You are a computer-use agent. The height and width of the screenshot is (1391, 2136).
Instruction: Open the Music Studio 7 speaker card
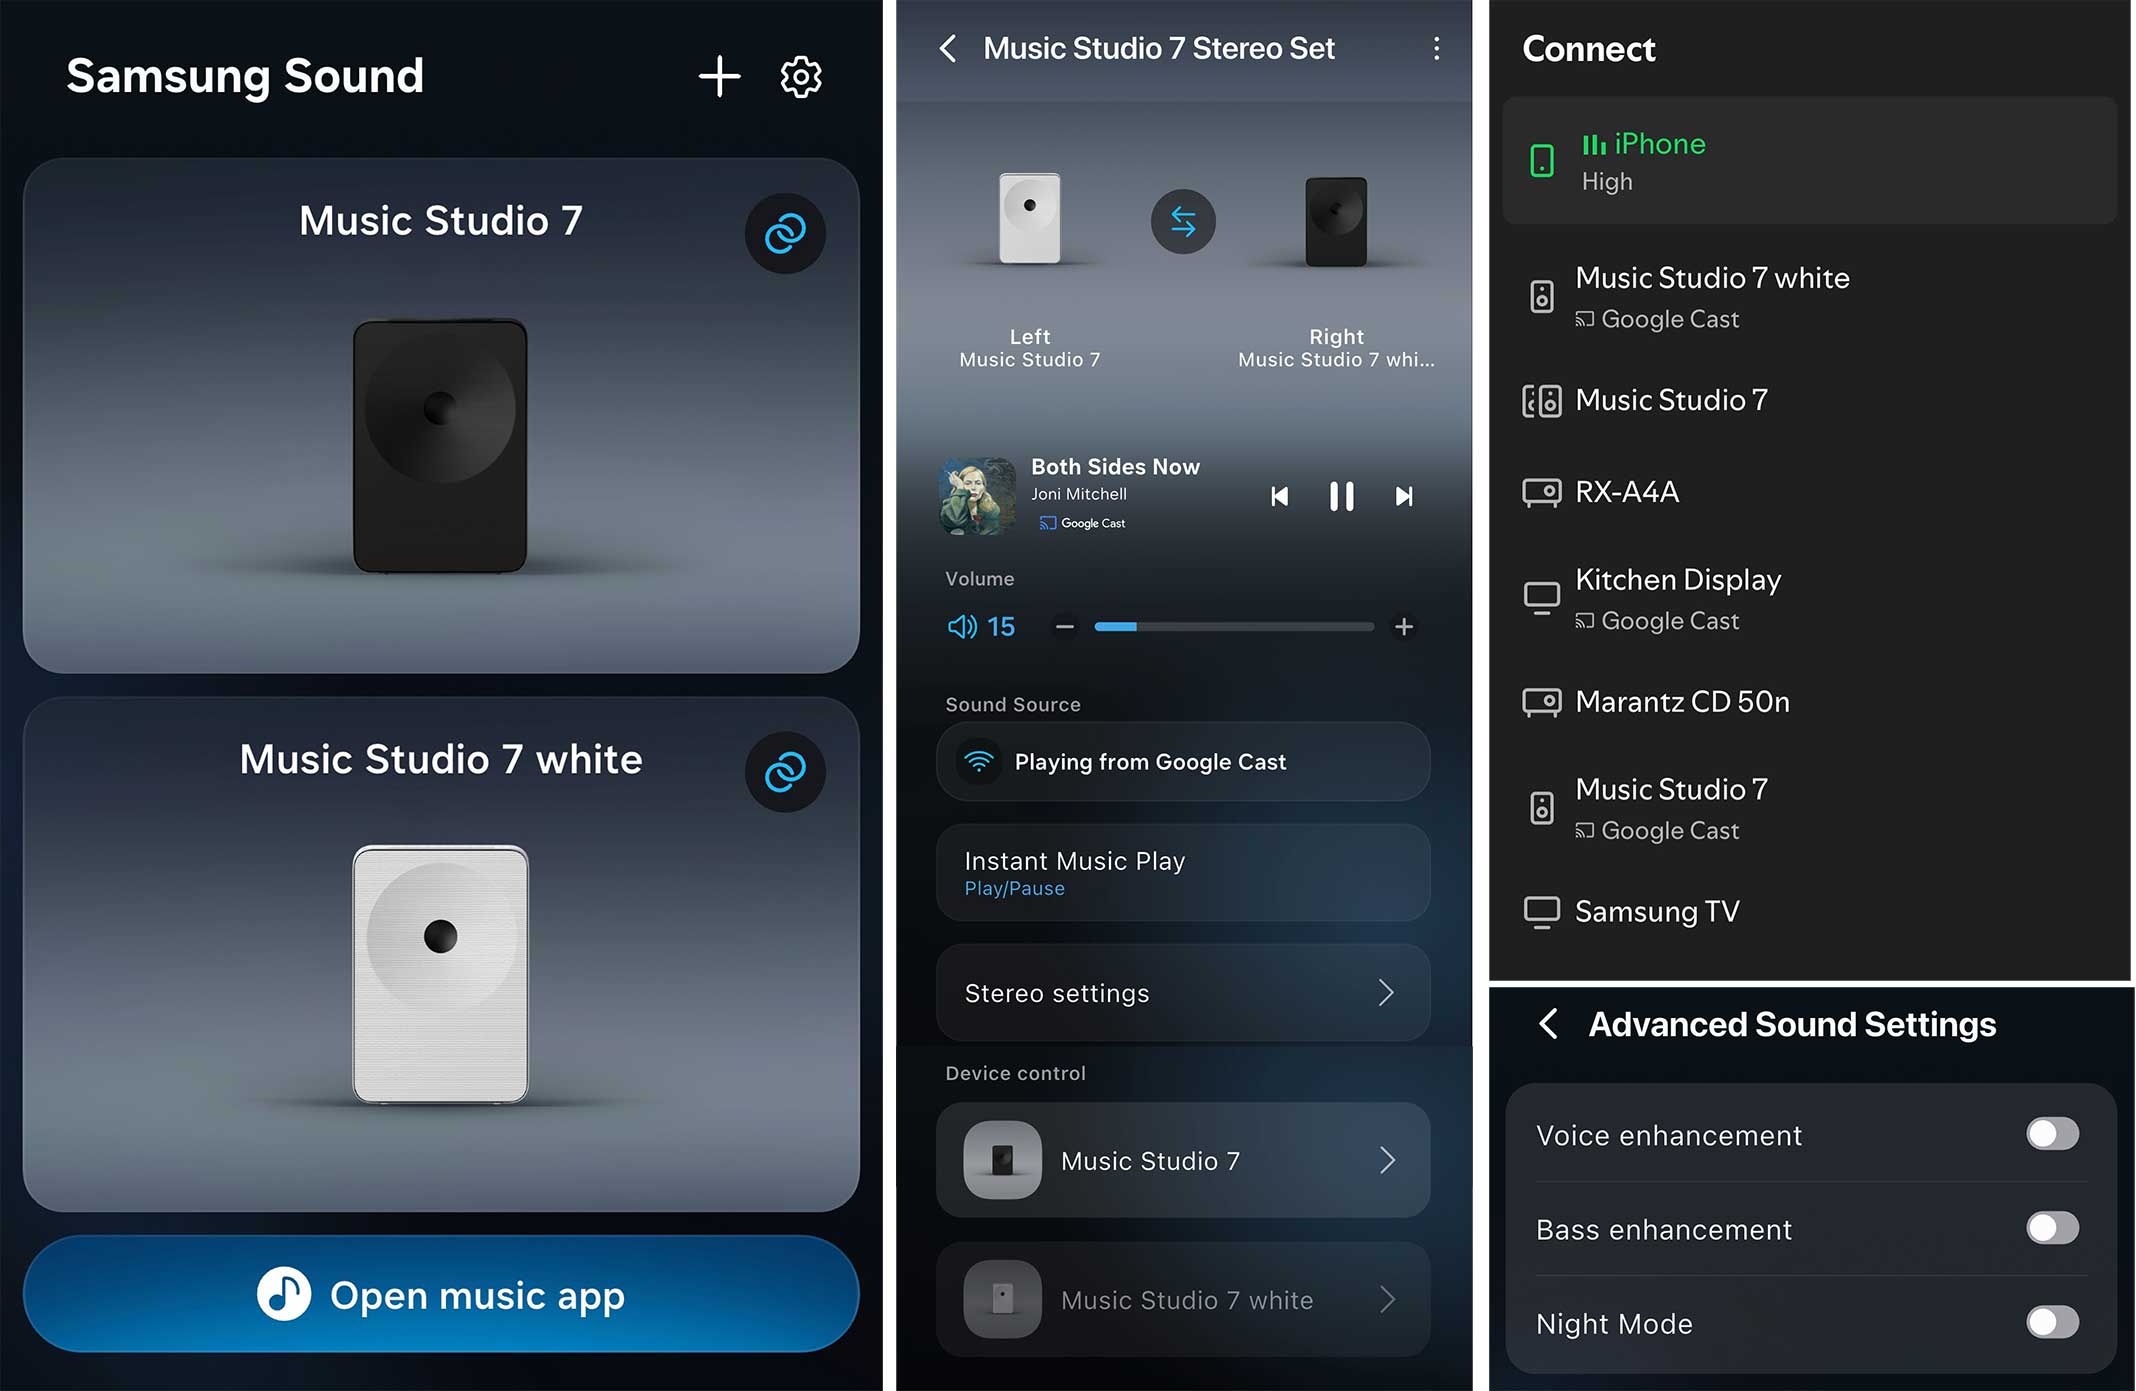tap(441, 416)
